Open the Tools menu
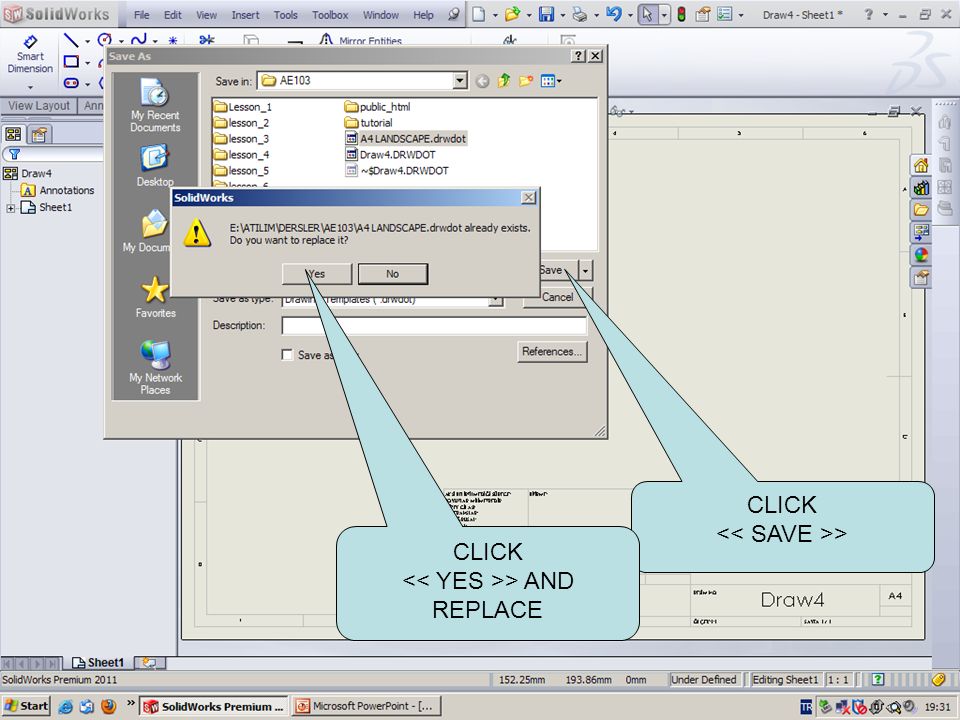Image resolution: width=960 pixels, height=720 pixels. pos(285,15)
